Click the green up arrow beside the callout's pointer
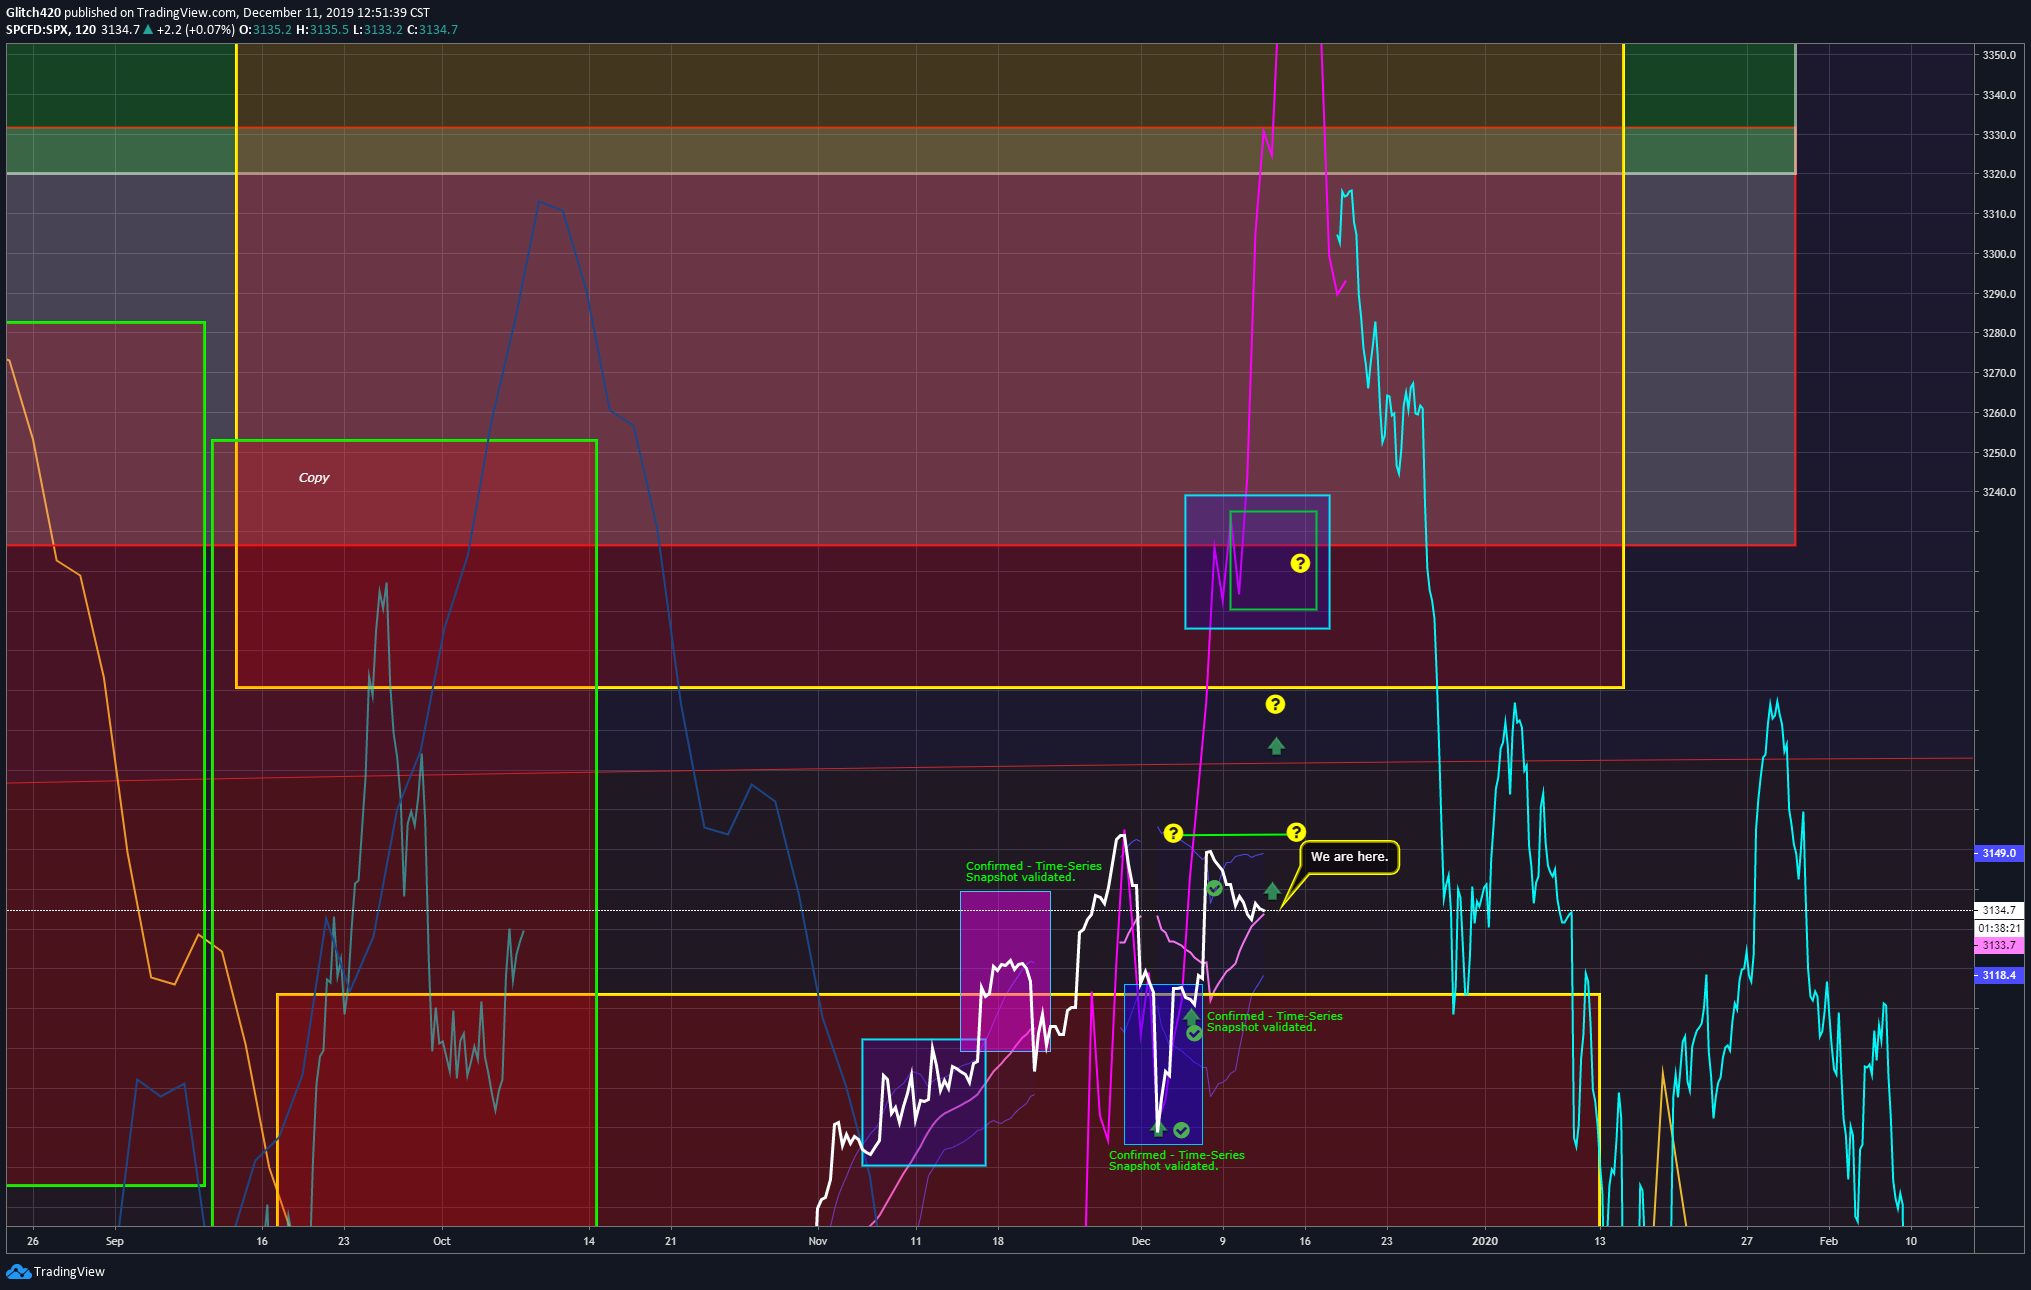 click(x=1272, y=890)
